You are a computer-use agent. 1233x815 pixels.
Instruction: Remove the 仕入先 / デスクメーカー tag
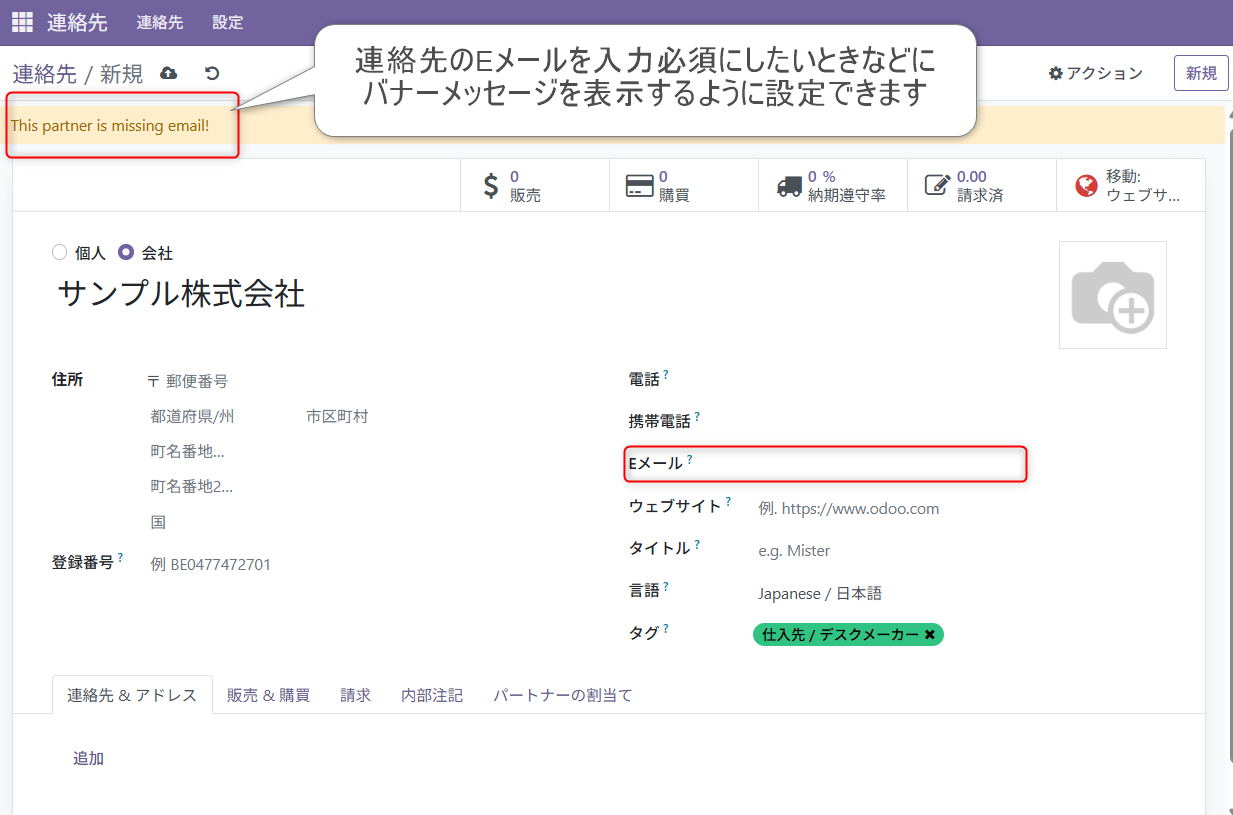coord(930,635)
